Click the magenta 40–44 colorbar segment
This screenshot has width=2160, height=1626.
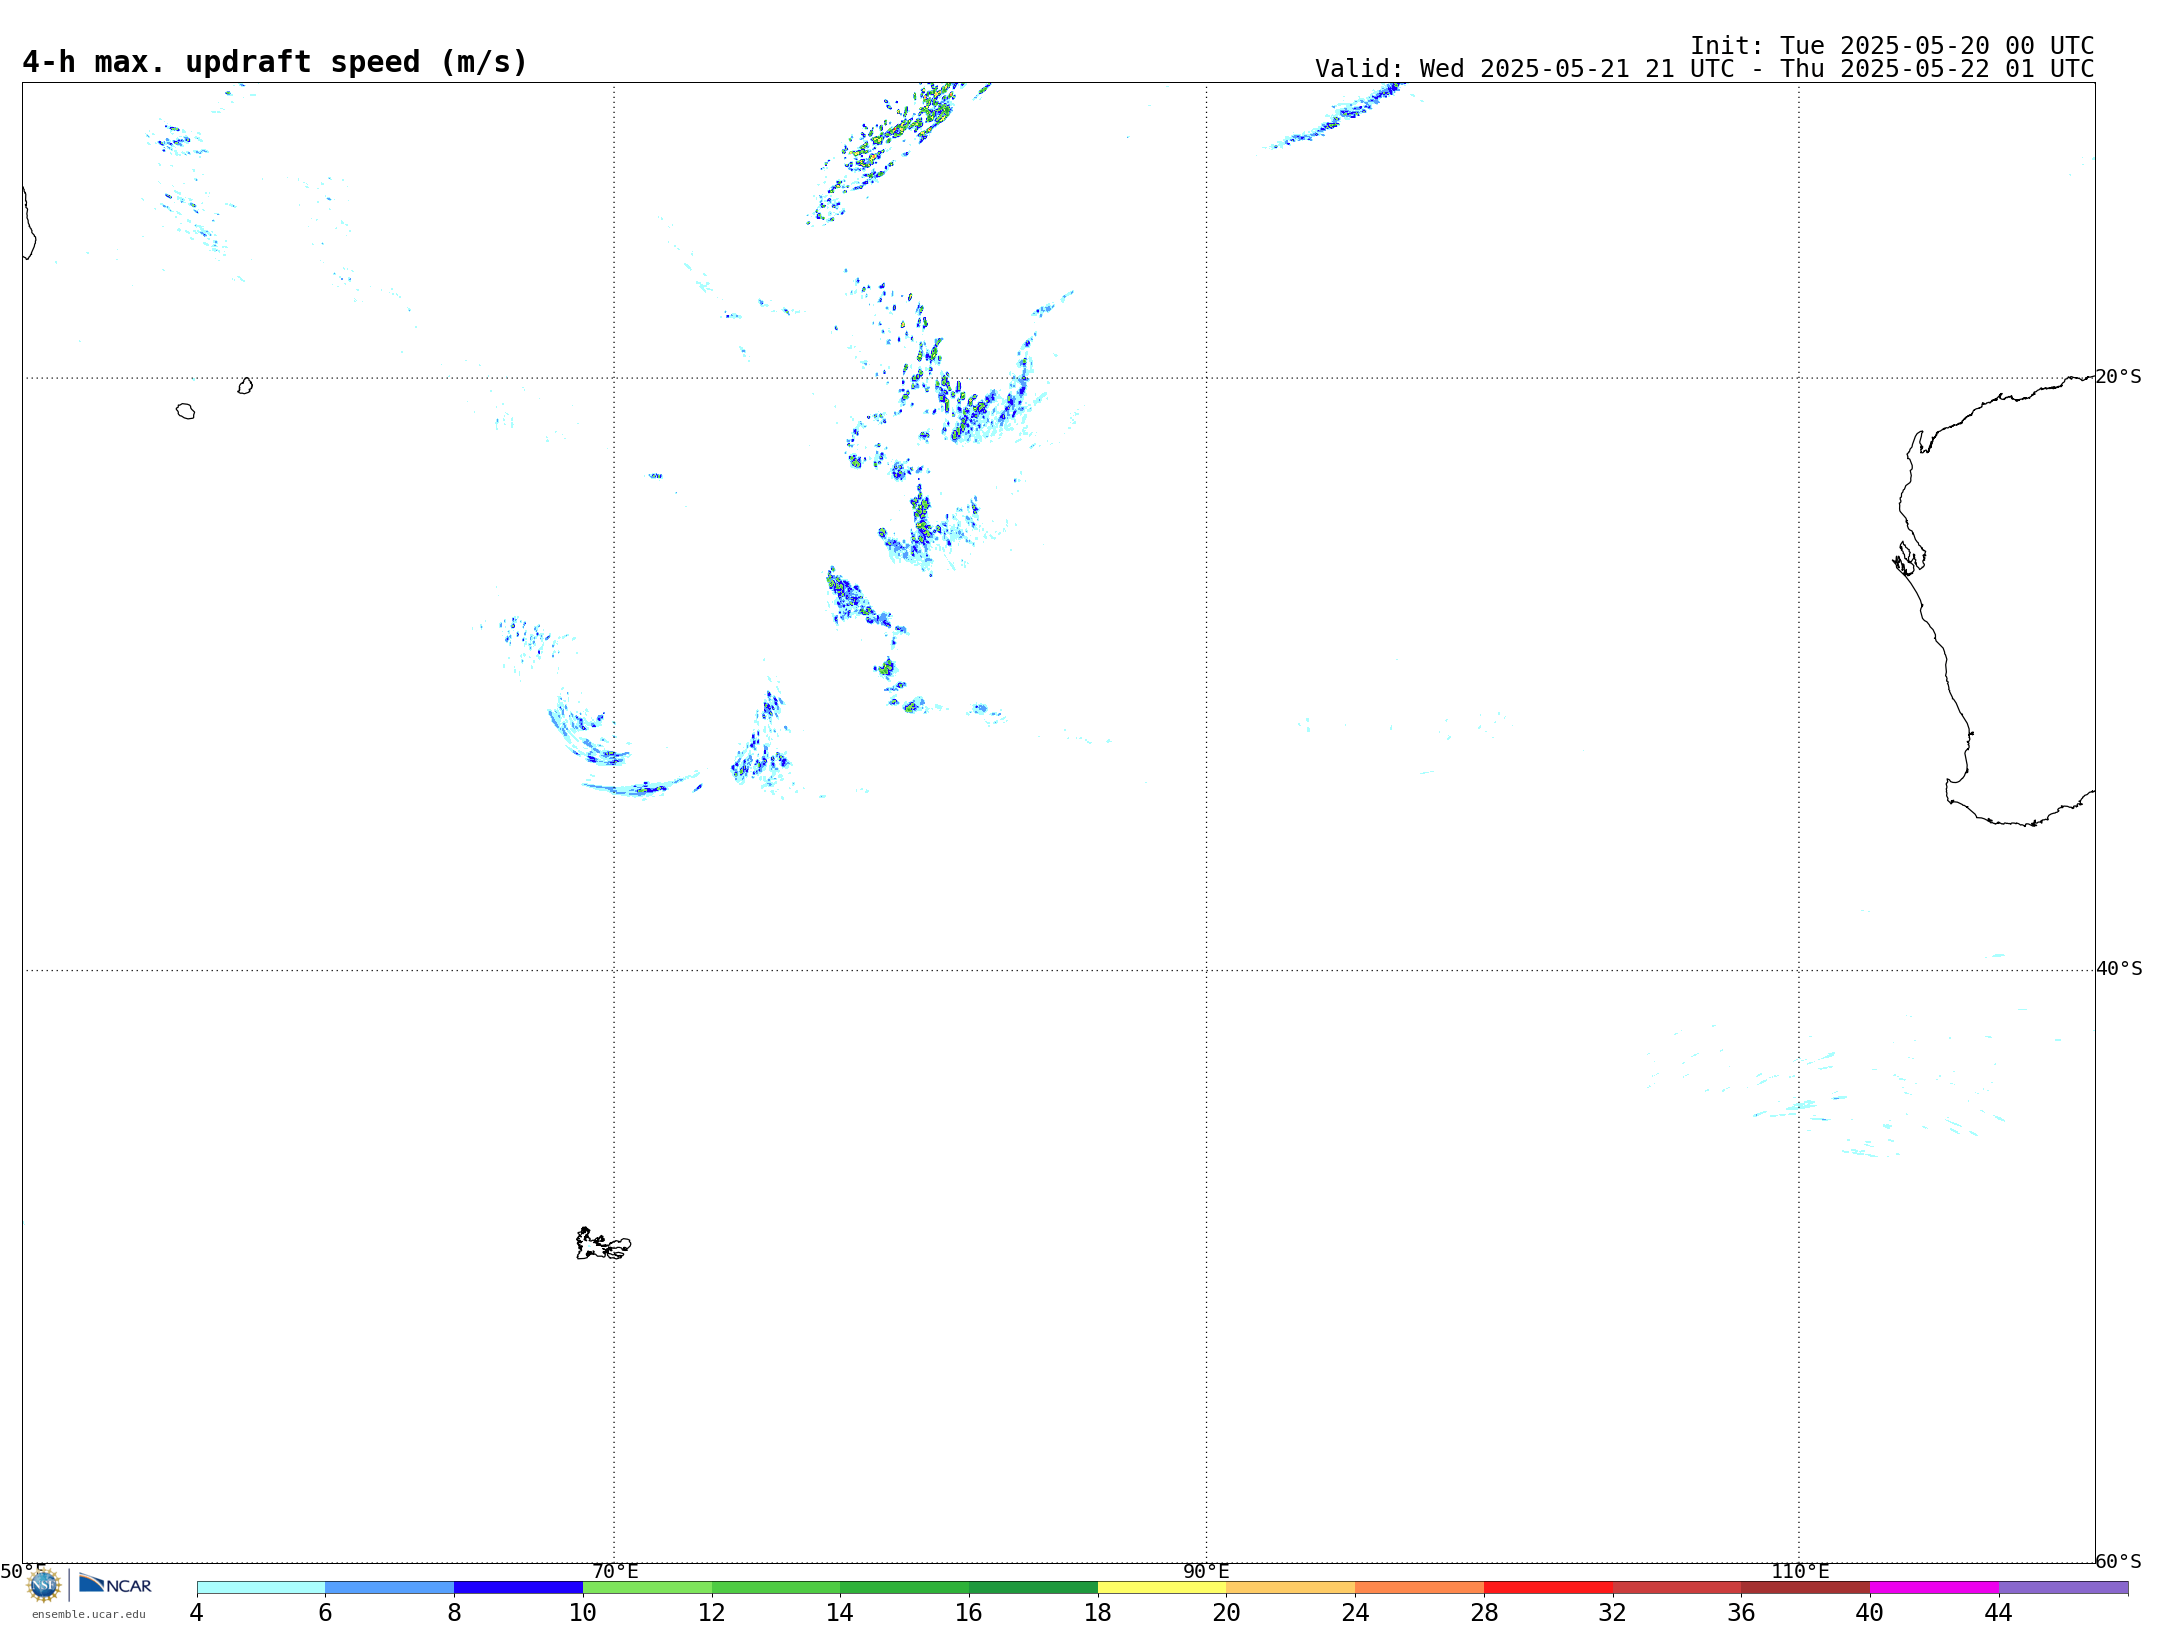coord(1934,1588)
